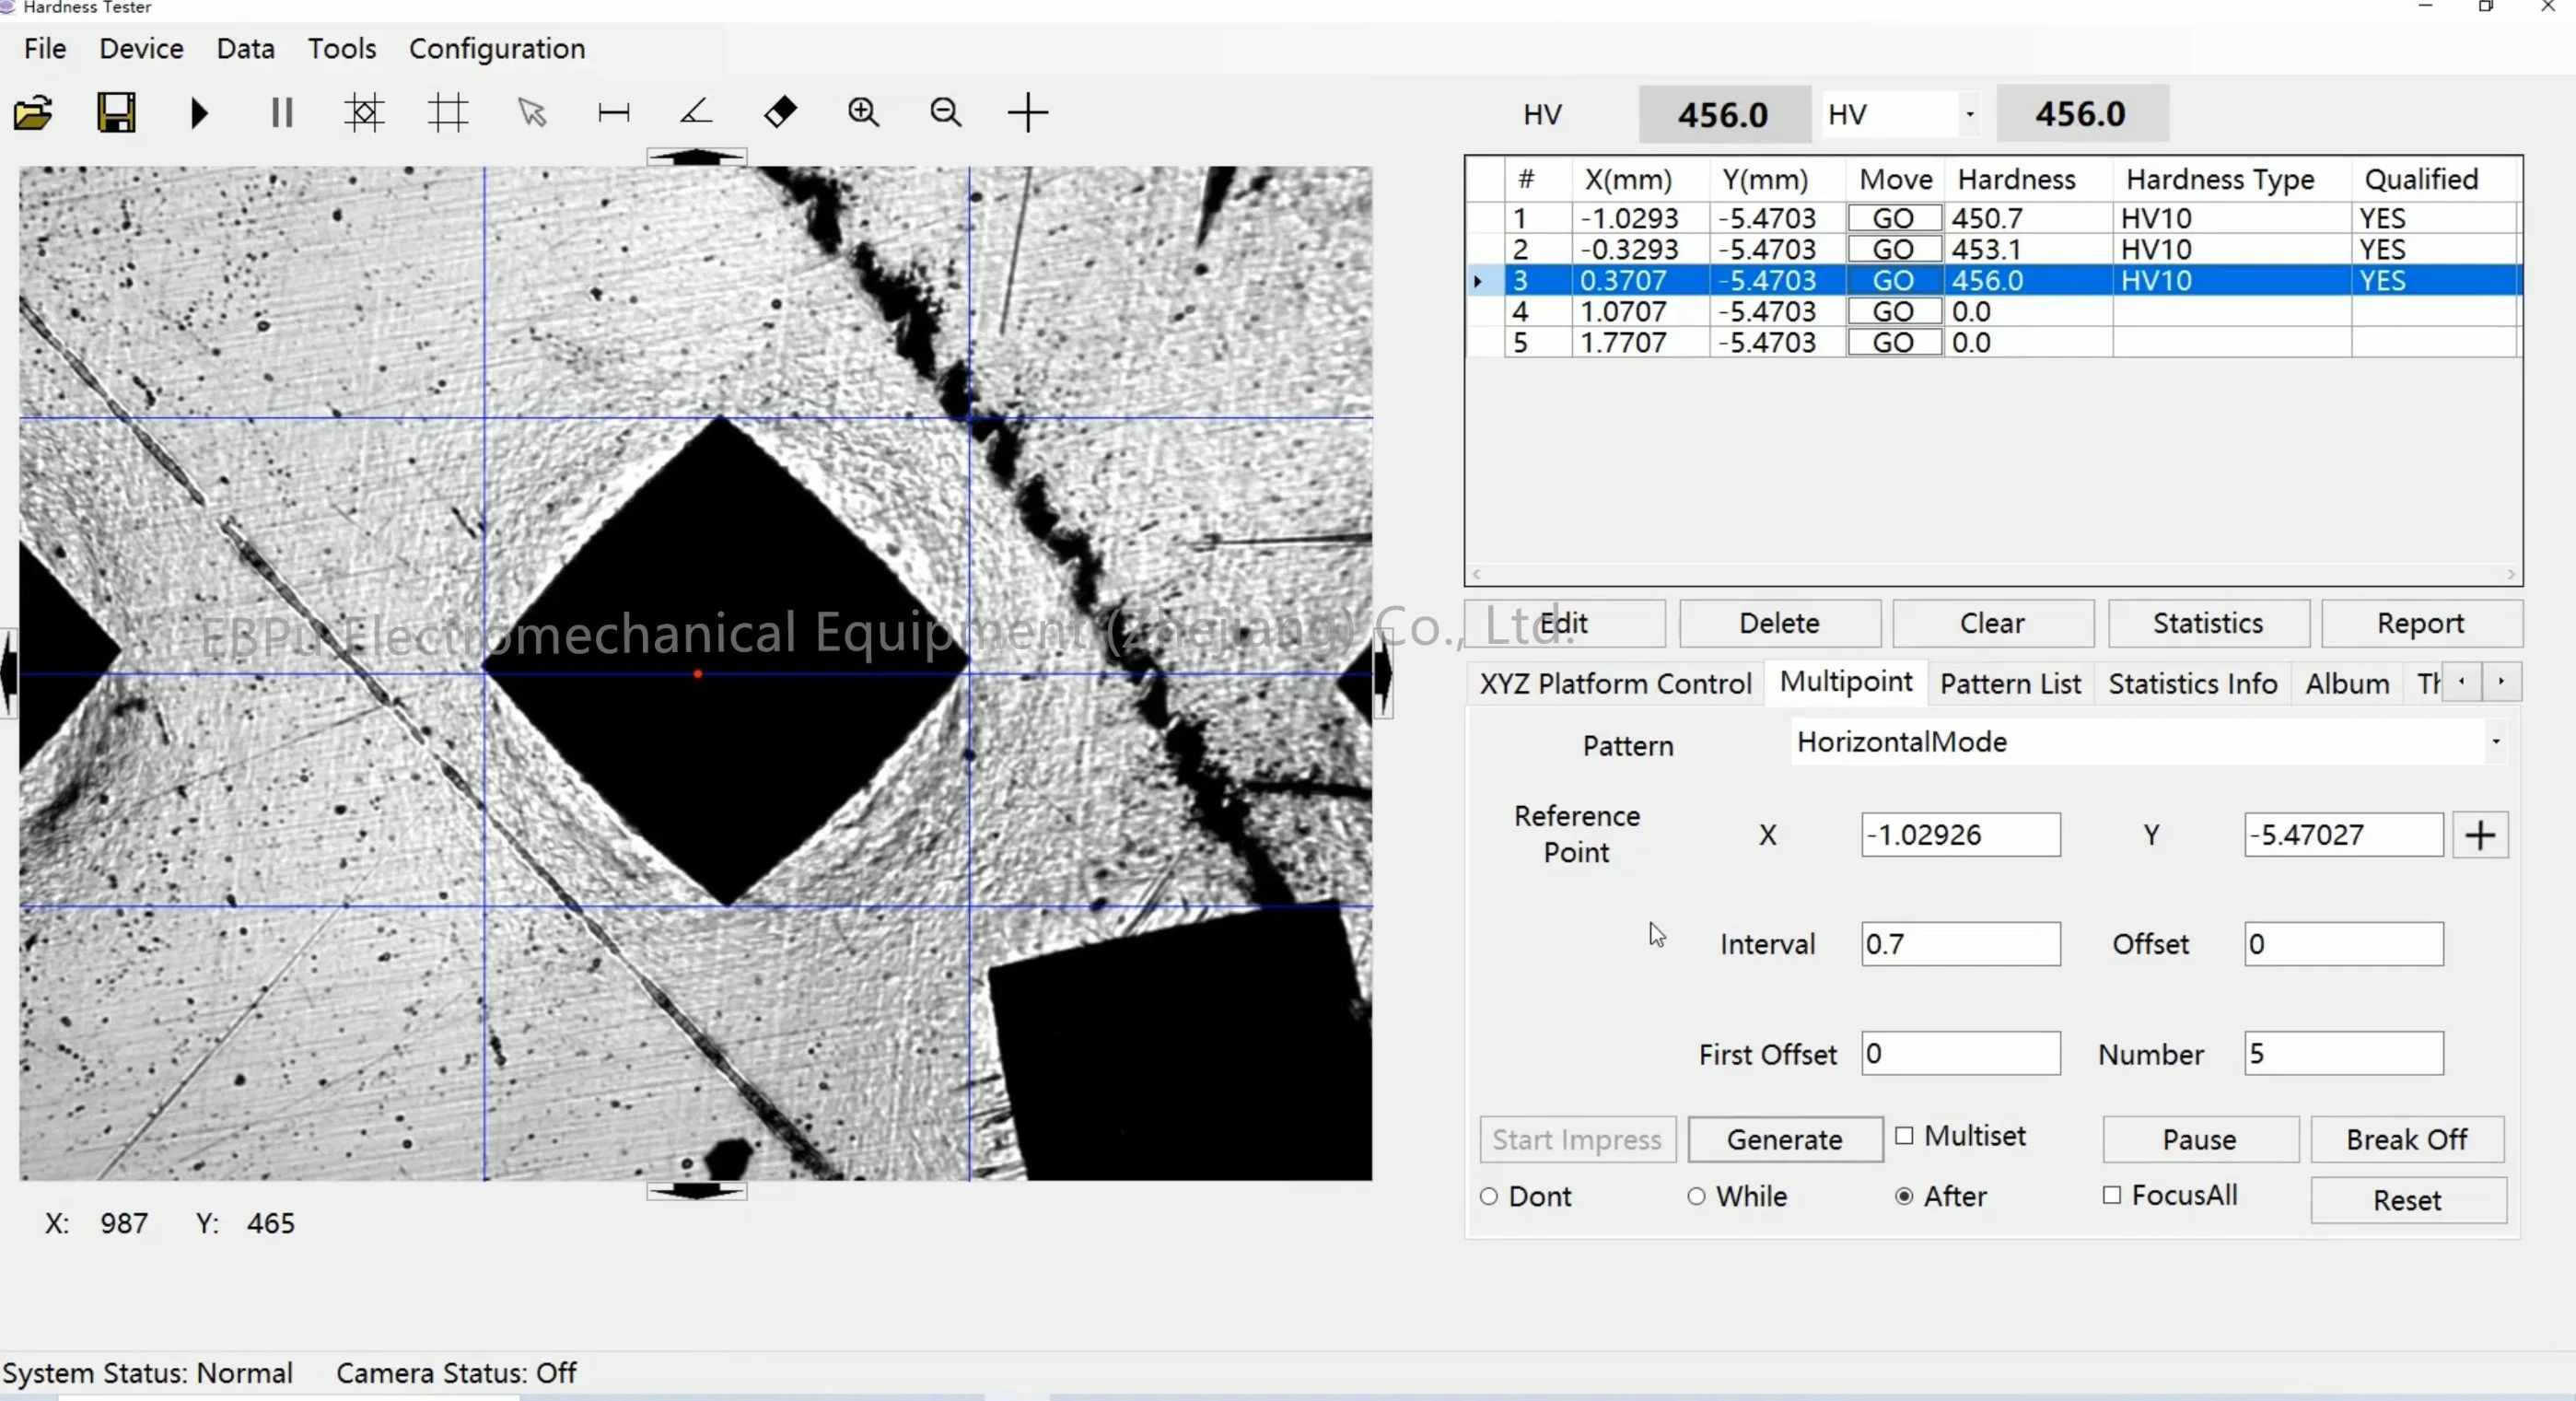Image resolution: width=2576 pixels, height=1401 pixels.
Task: Enable the Multiset checkbox
Action: [x=1902, y=1136]
